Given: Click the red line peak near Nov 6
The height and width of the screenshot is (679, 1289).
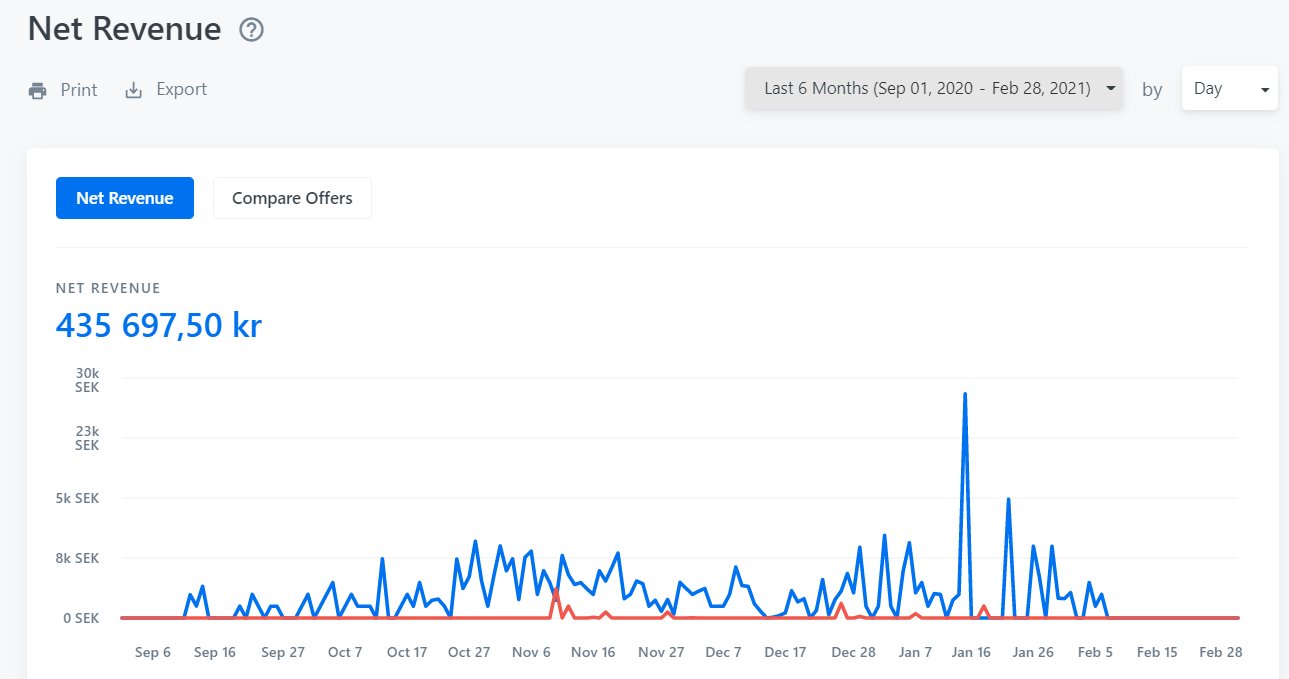Looking at the screenshot, I should pos(556,591).
